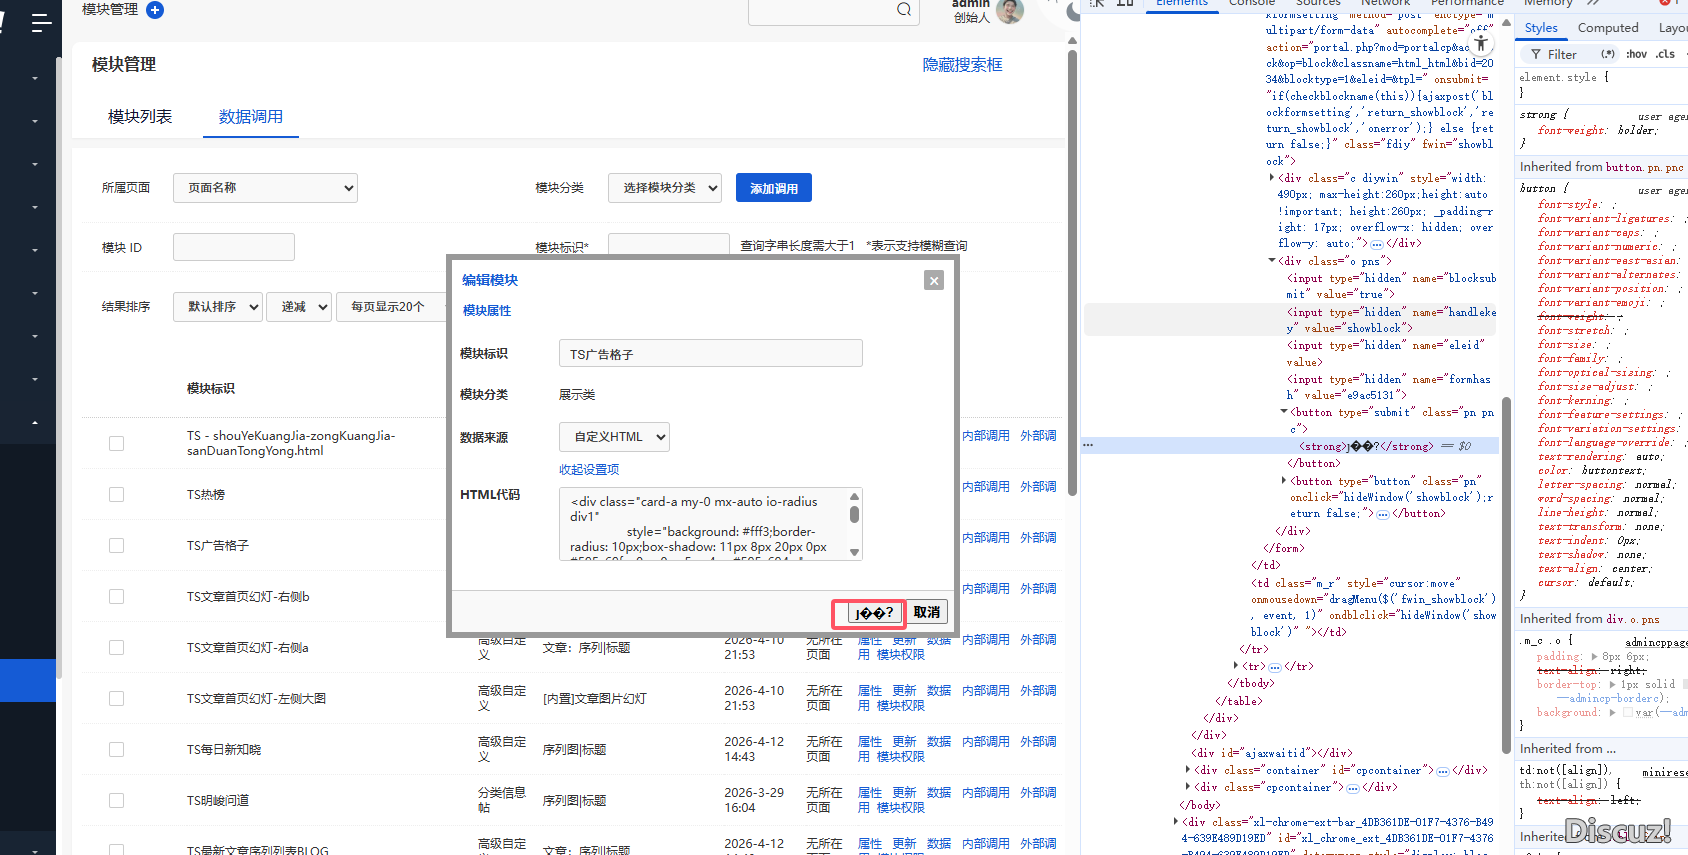Click the DevTools inspect element picker icon

pyautogui.click(x=1097, y=4)
